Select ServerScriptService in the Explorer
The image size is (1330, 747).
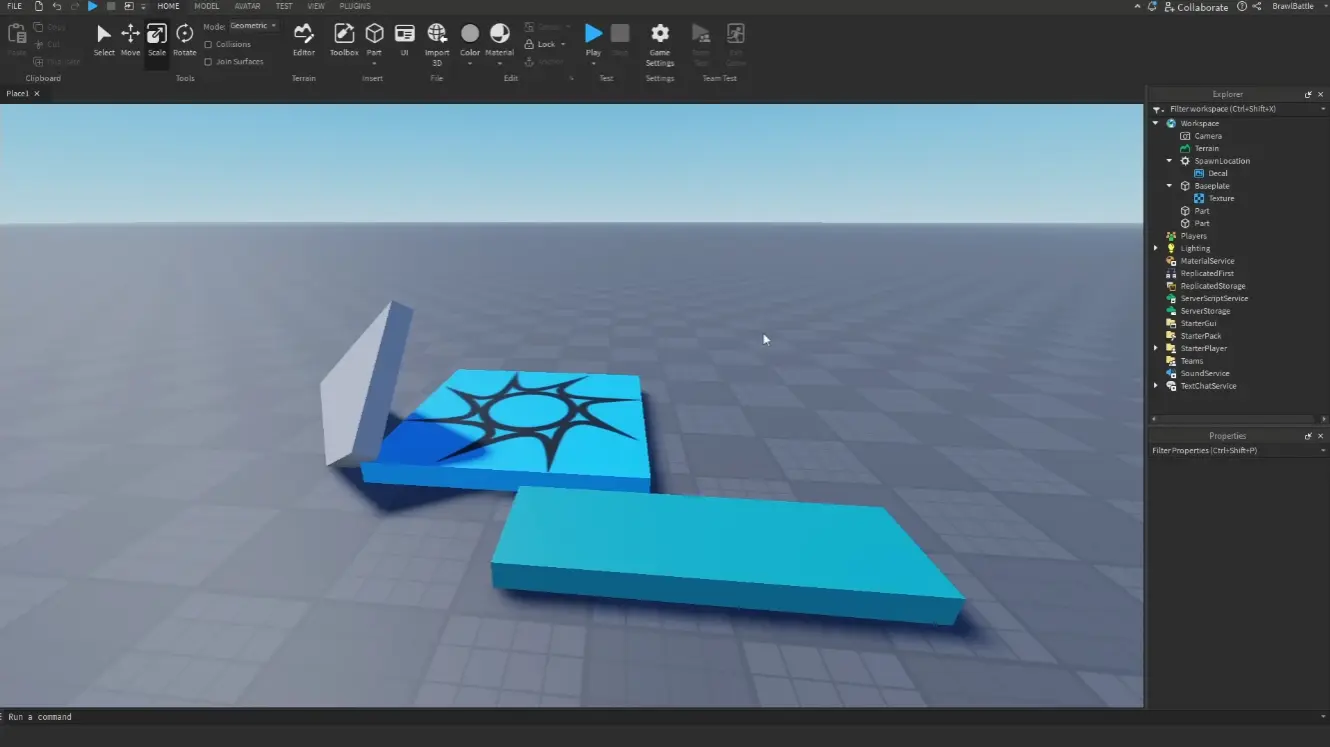pyautogui.click(x=1214, y=298)
